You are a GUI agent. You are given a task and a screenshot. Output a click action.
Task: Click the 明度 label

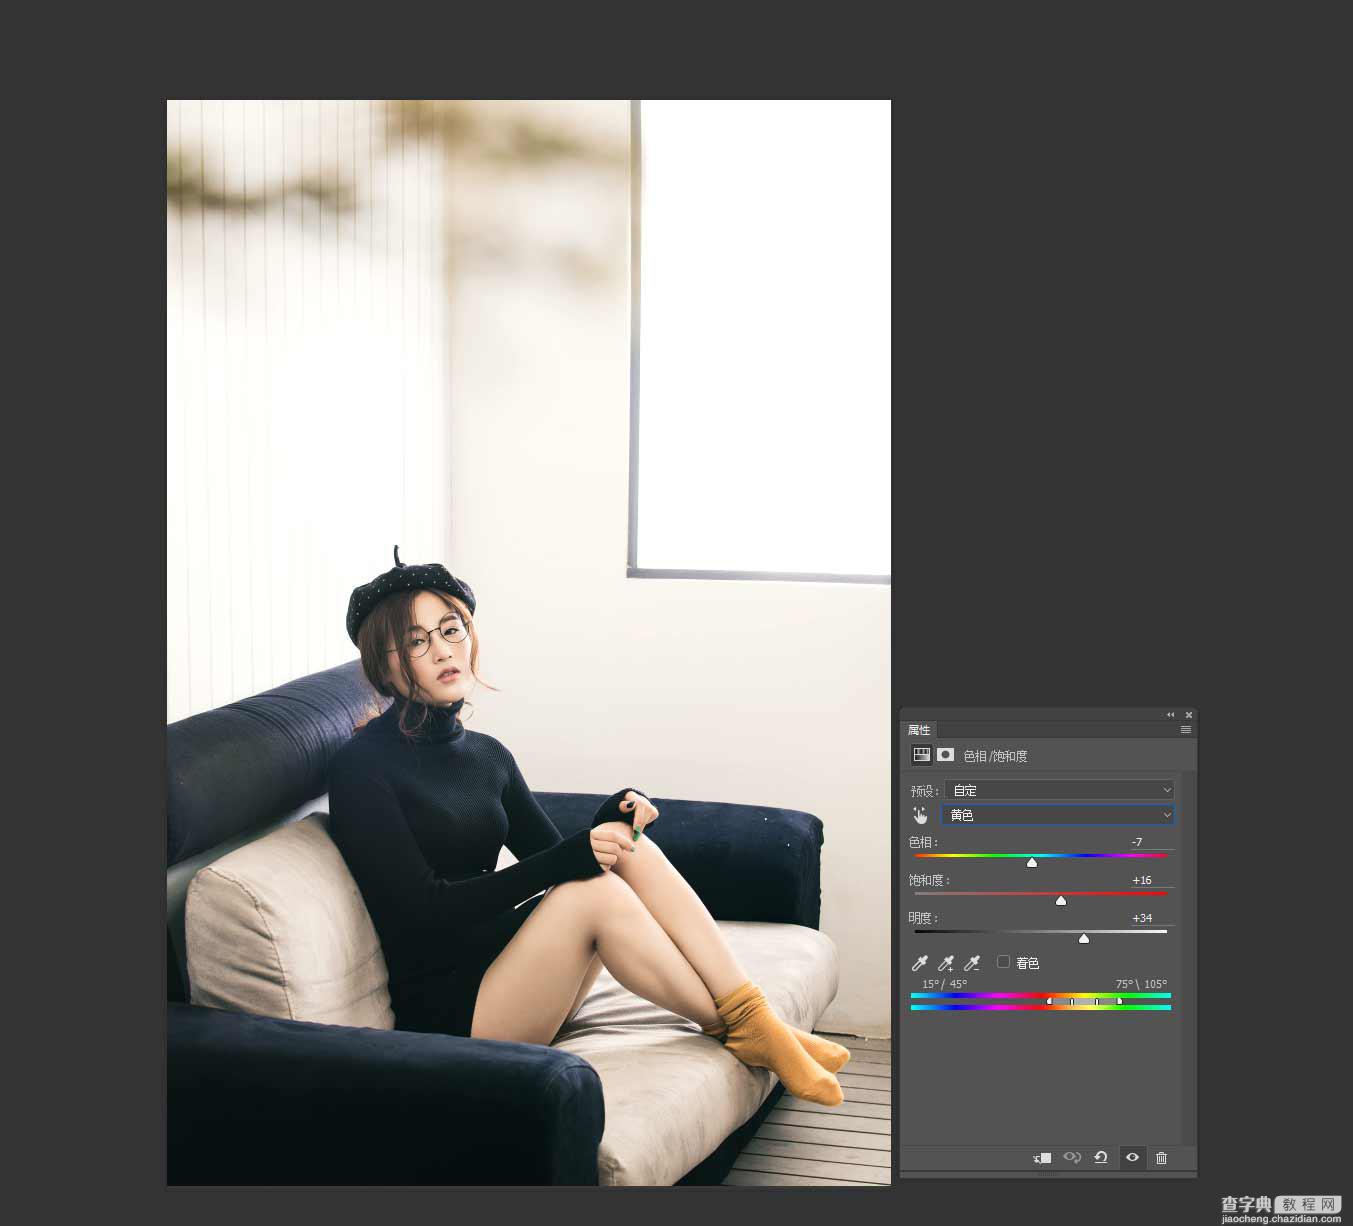click(923, 918)
